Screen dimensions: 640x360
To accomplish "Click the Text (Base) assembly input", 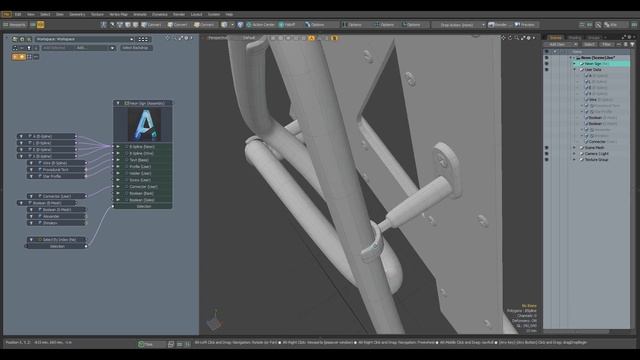I will [142, 160].
